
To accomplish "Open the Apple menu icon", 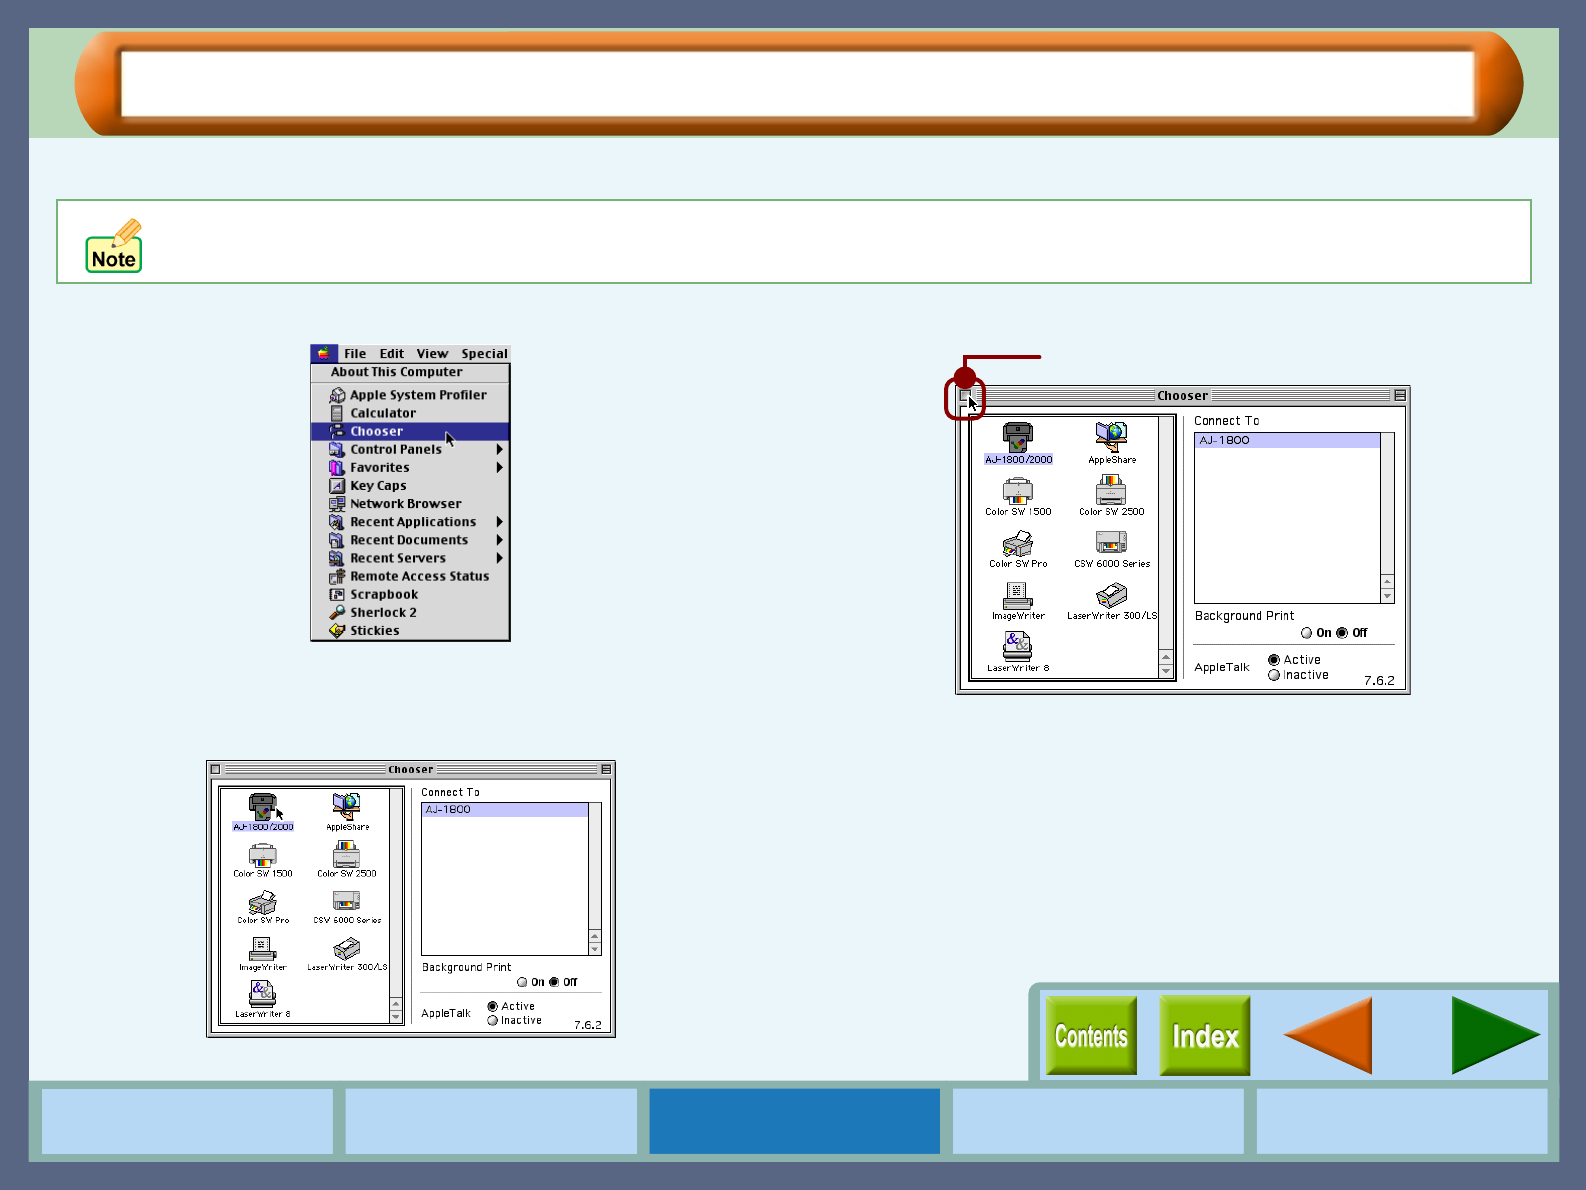I will point(323,353).
